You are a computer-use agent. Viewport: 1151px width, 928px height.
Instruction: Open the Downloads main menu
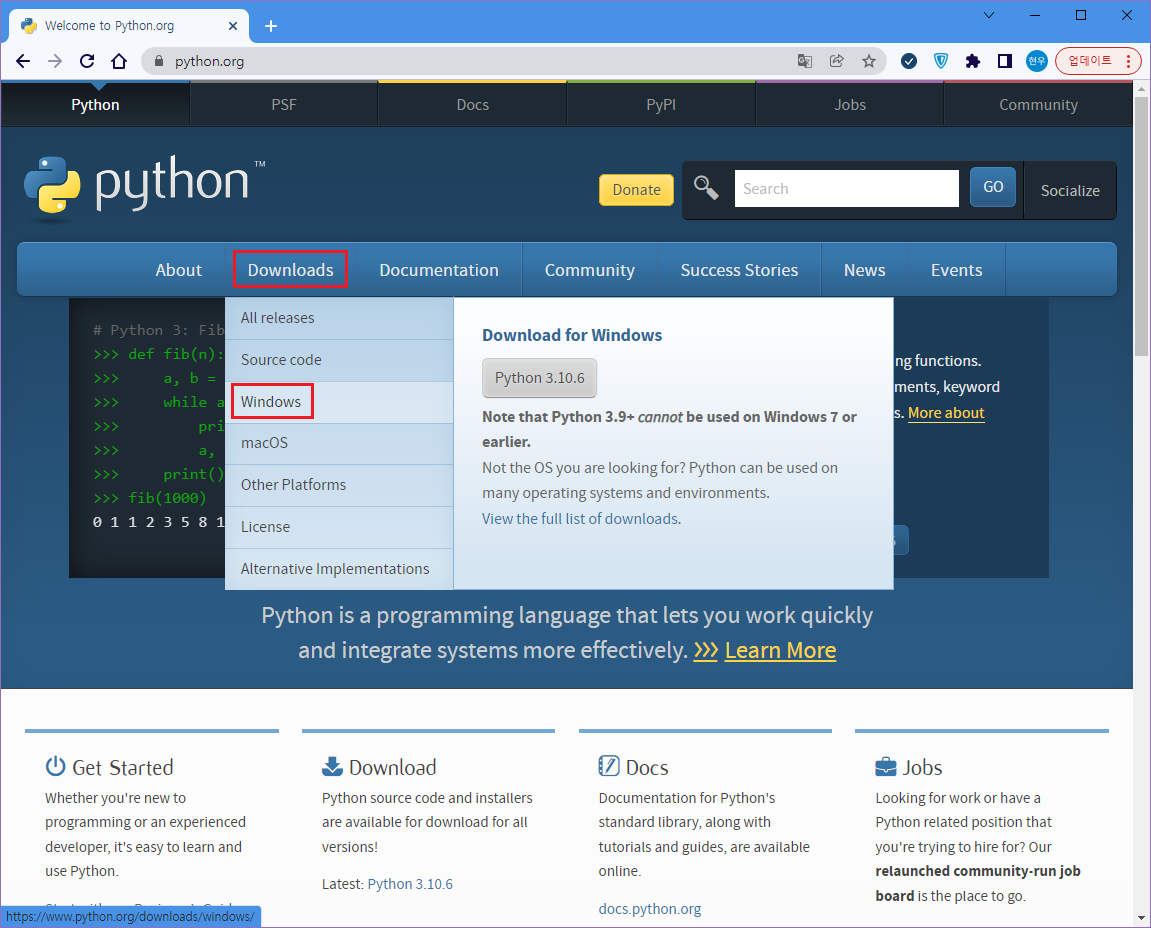point(291,269)
